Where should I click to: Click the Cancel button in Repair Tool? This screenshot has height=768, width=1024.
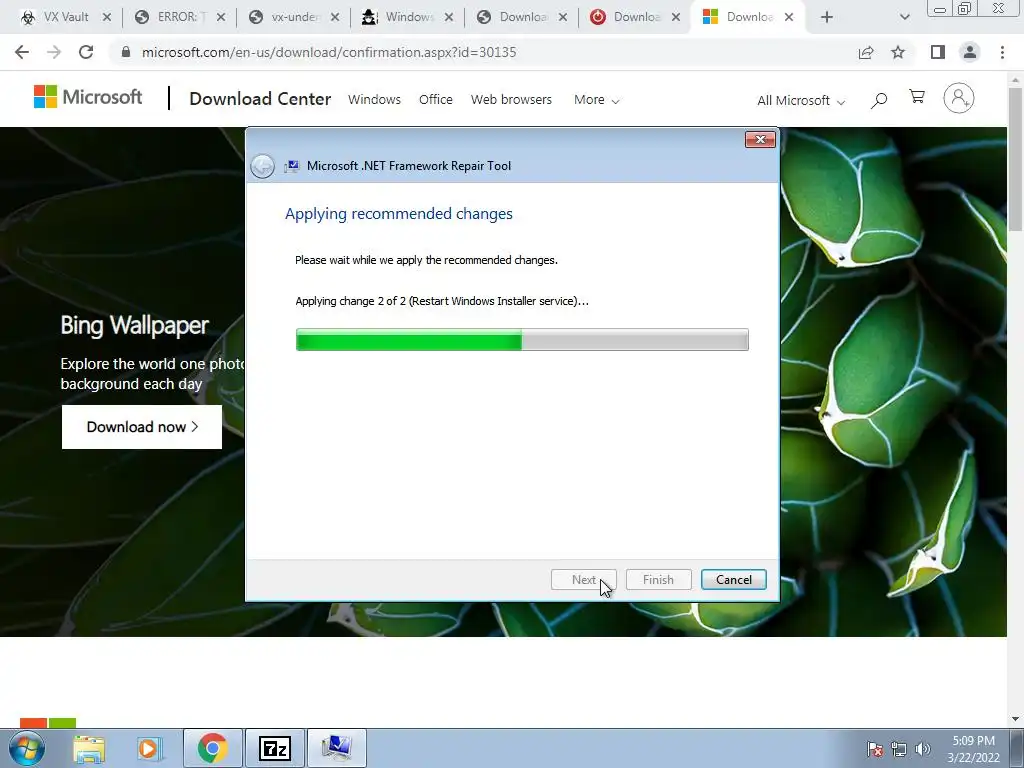pyautogui.click(x=733, y=579)
